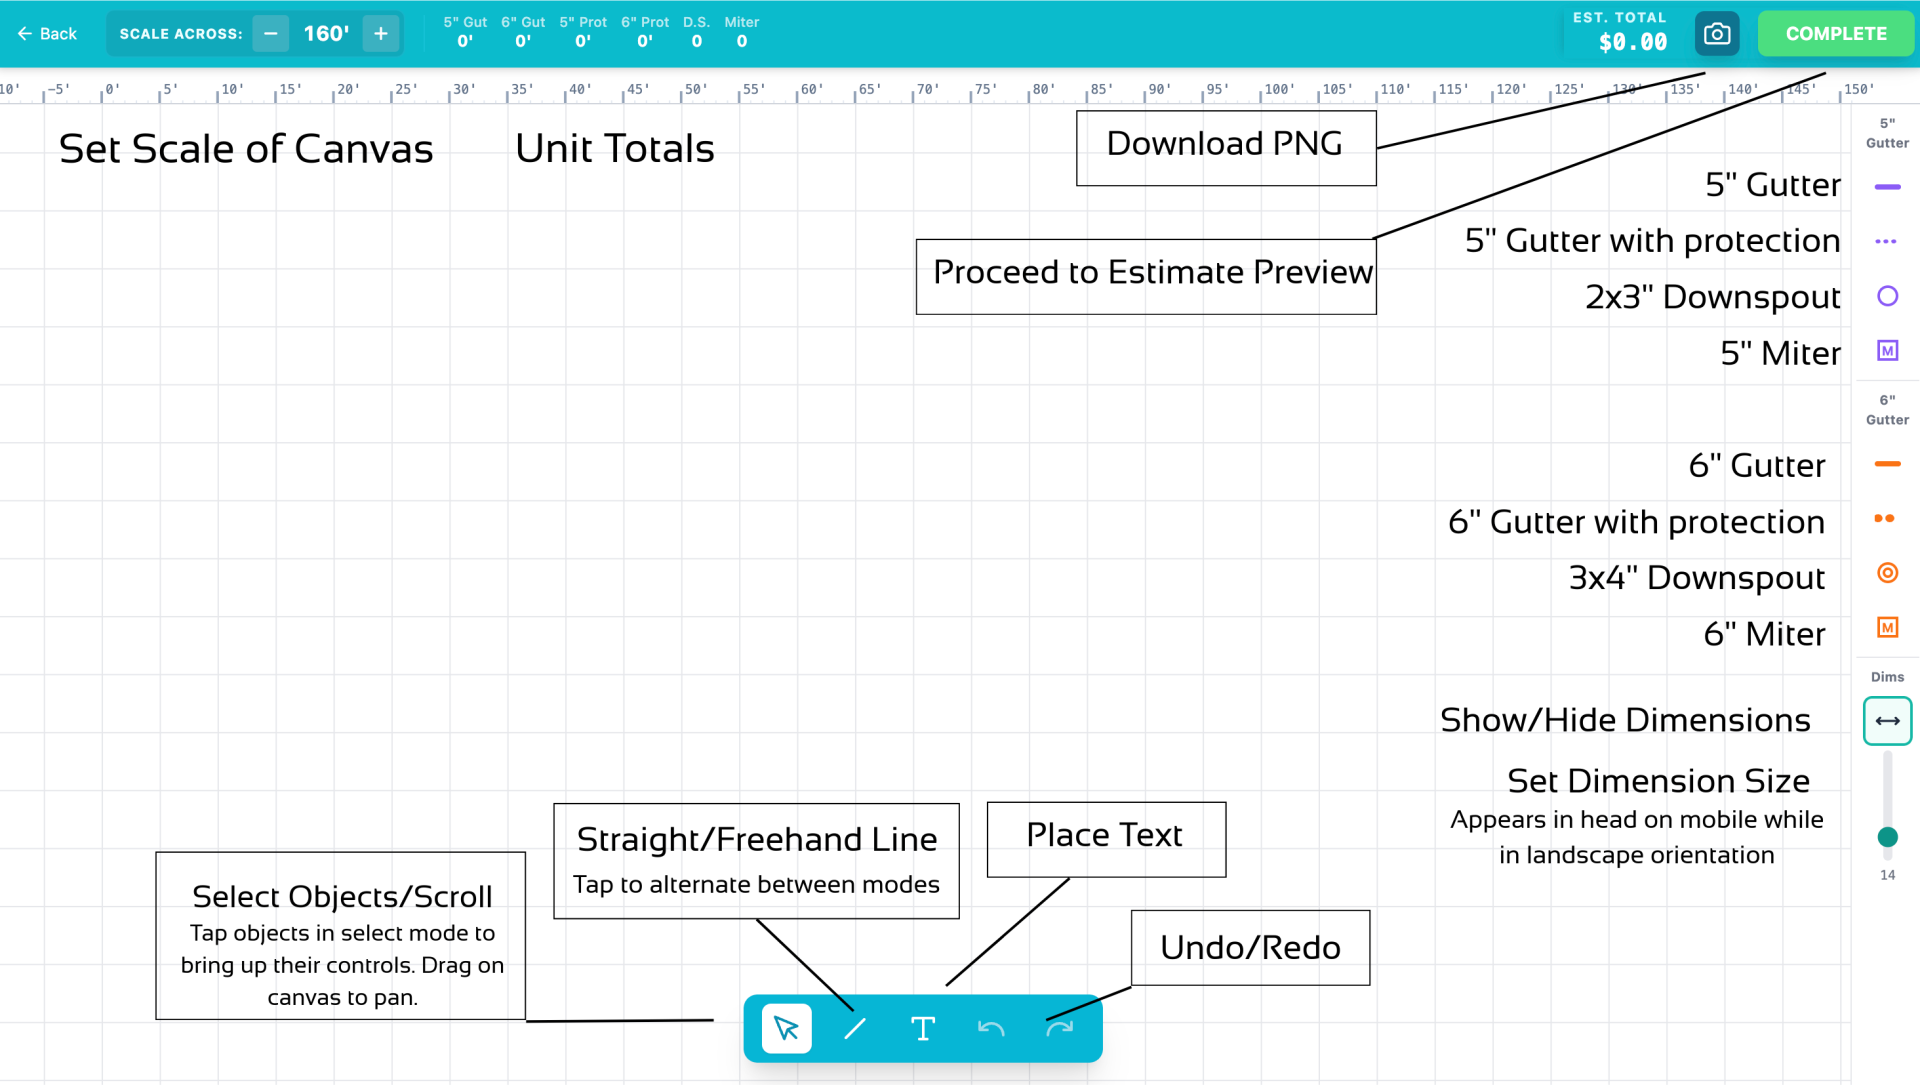1920x1085 pixels.
Task: Increase scale across with plus button
Action: [381, 34]
